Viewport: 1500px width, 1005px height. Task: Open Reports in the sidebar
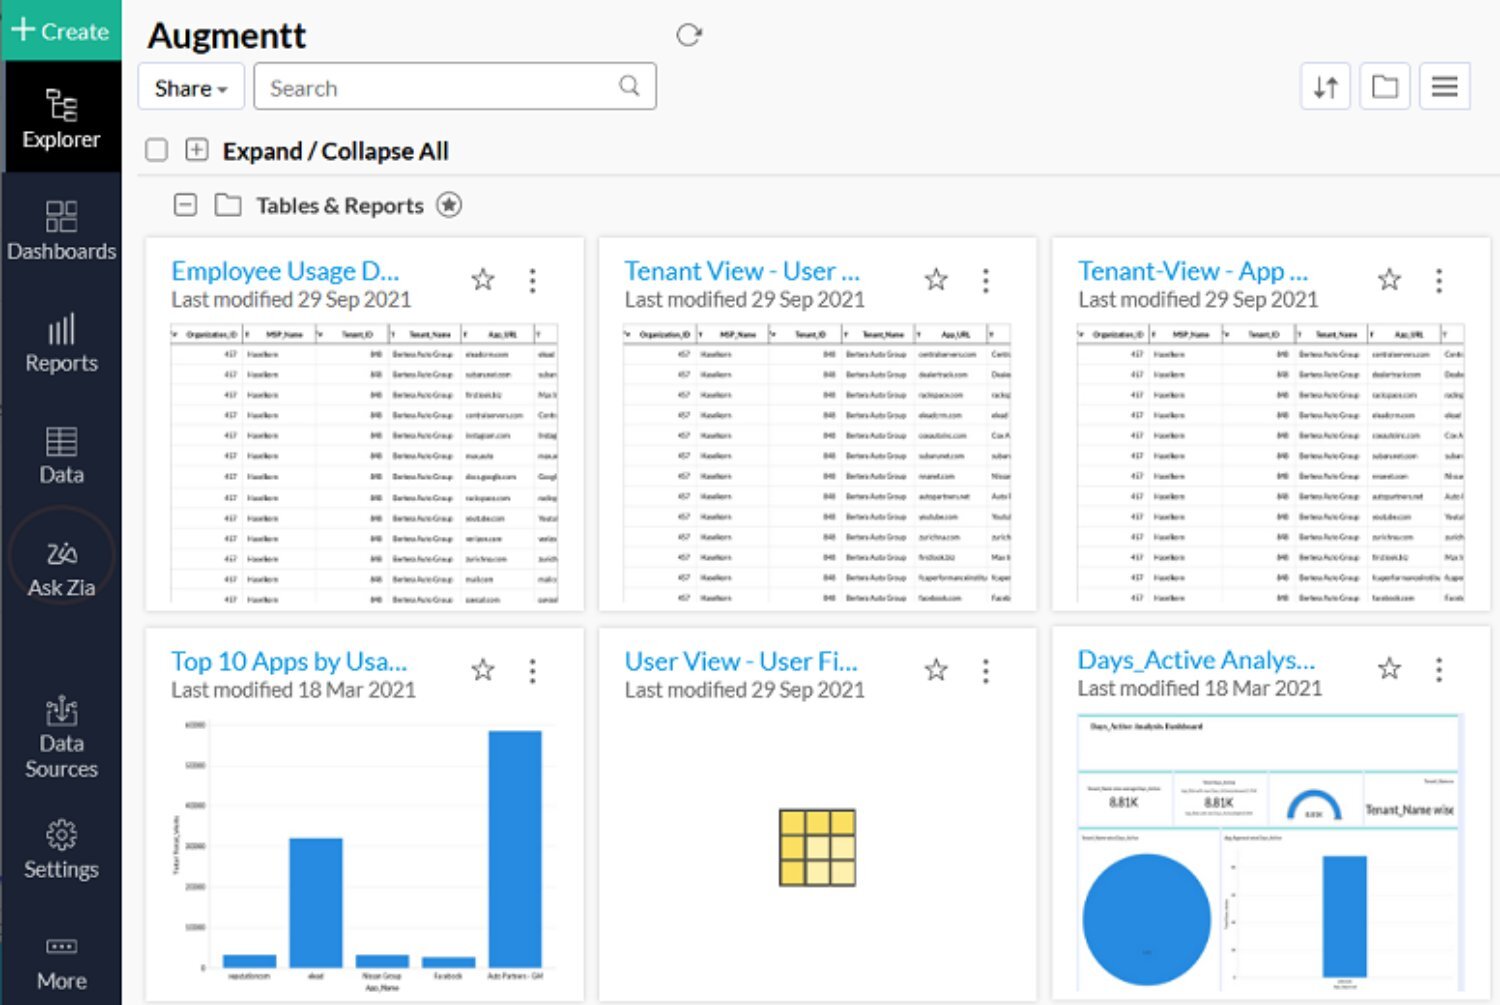61,343
